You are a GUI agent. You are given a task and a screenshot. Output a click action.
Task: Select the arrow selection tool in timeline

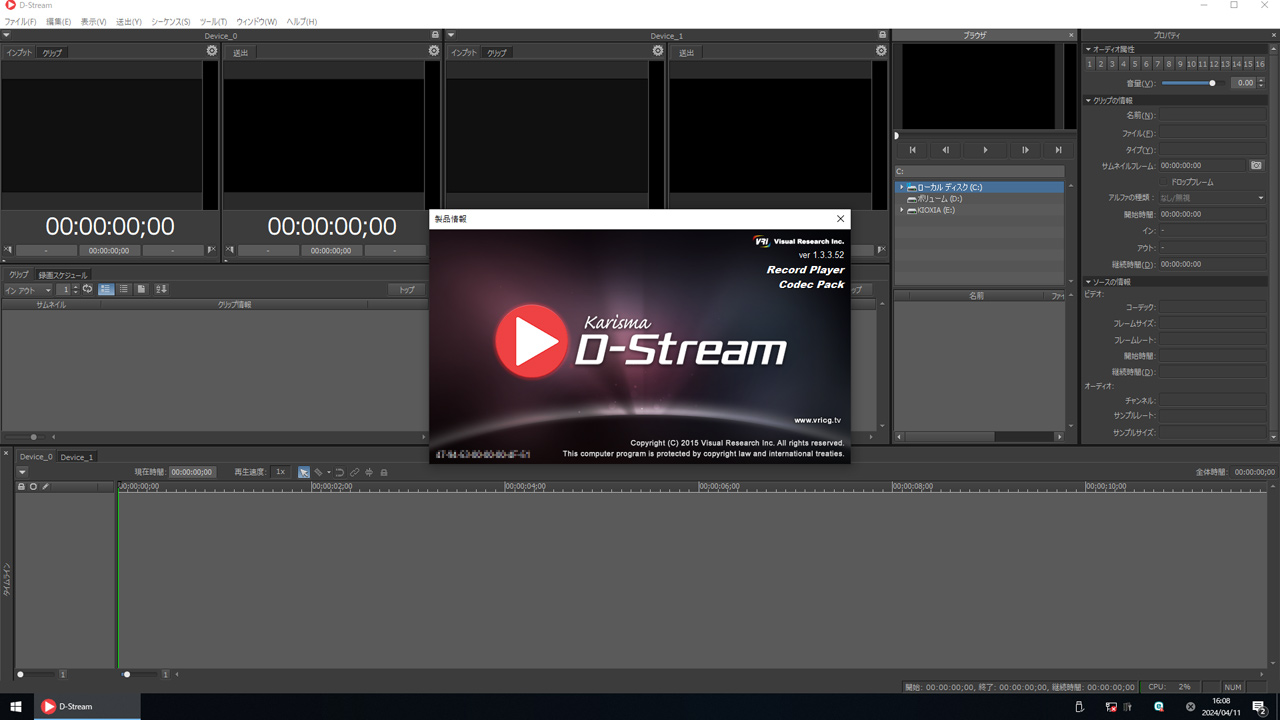coord(304,472)
